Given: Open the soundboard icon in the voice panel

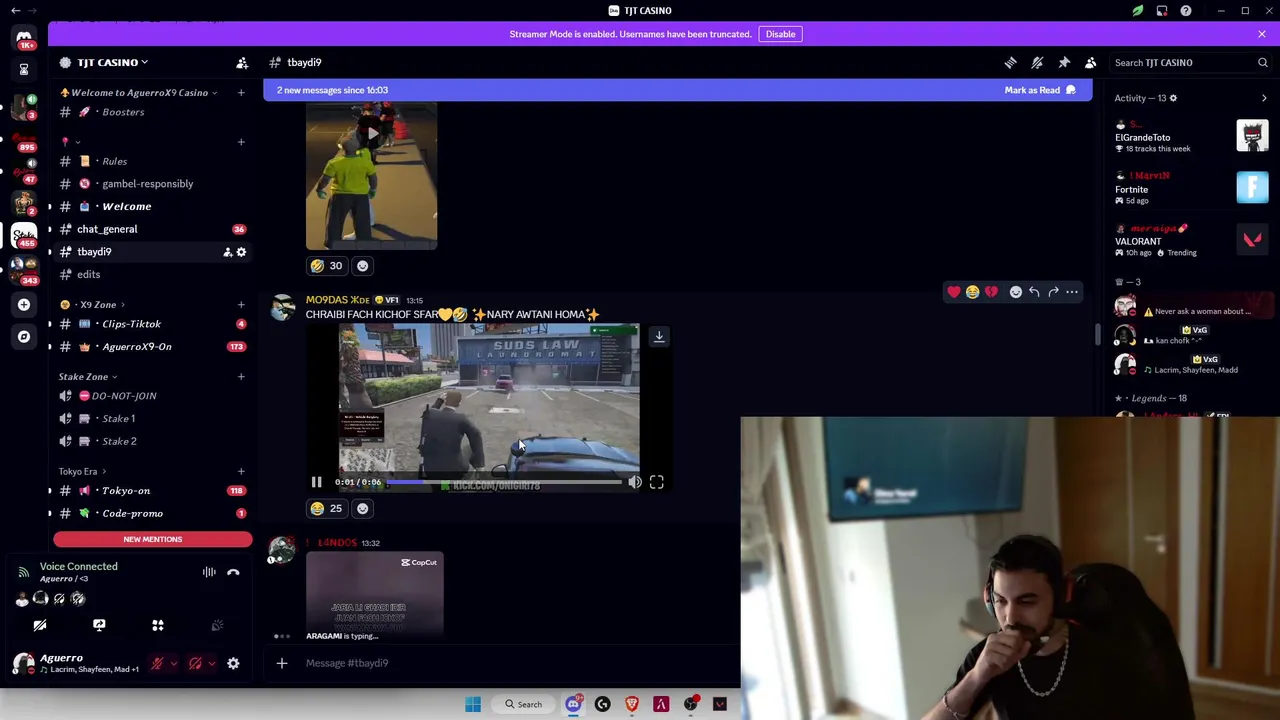Looking at the screenshot, I should point(217,625).
